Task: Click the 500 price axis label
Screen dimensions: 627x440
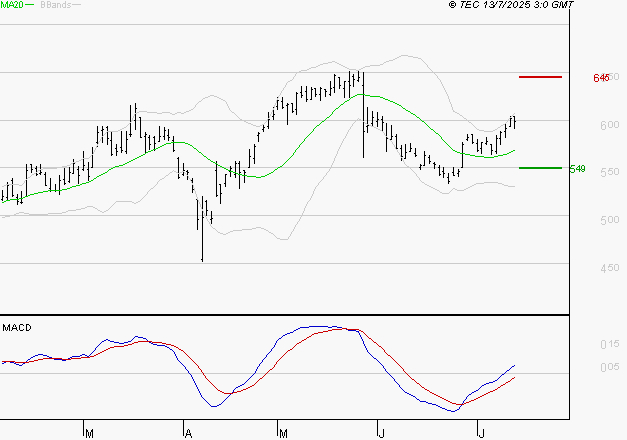Action: click(609, 220)
